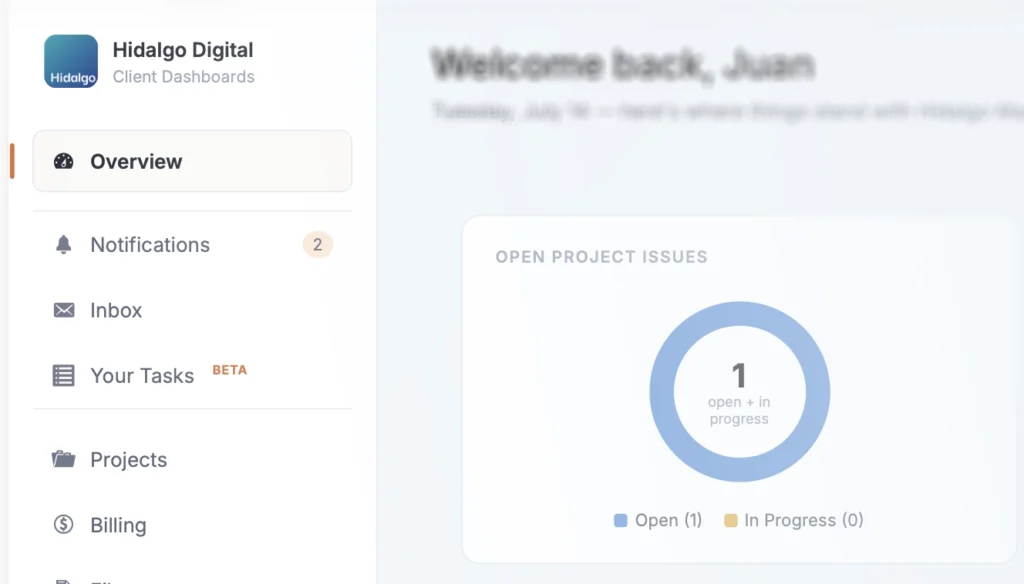1024x584 pixels.
Task: Click the Inbox envelope icon
Action: 63,310
